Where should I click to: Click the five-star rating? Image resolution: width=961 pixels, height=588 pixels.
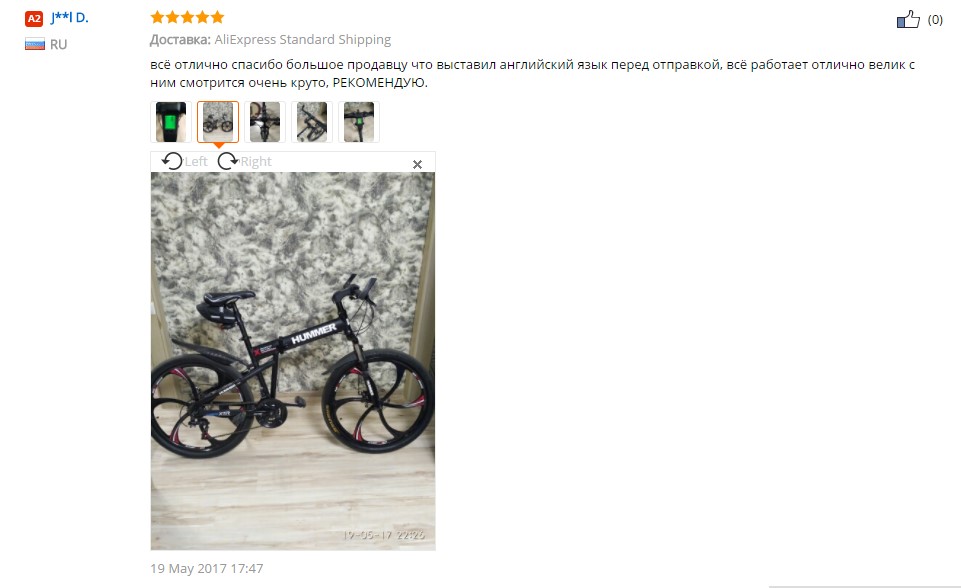(x=188, y=17)
